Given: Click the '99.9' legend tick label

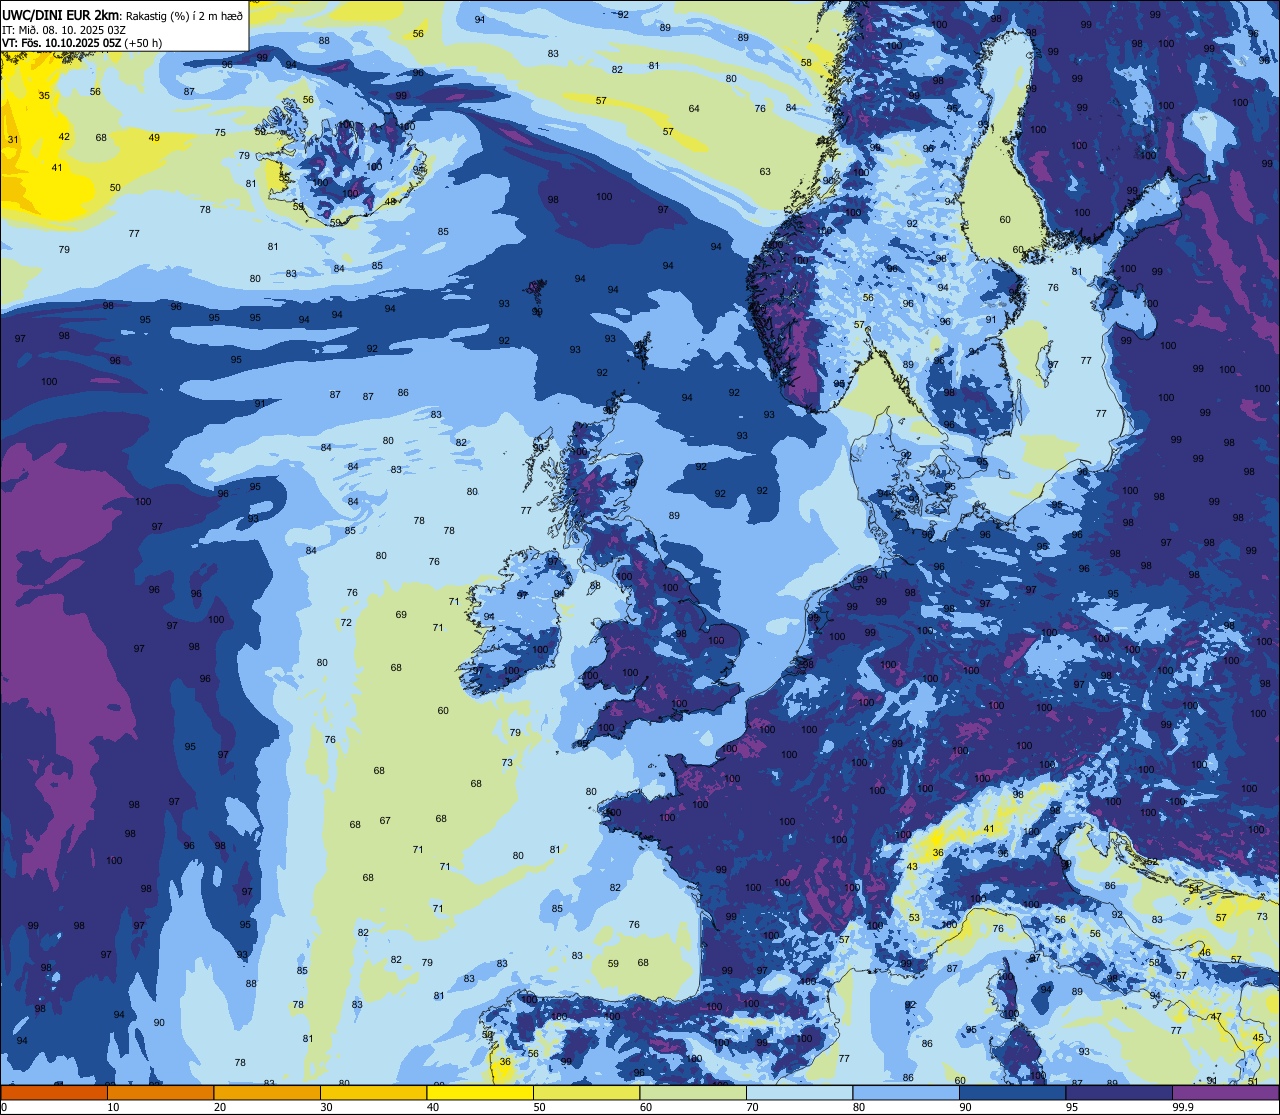Looking at the screenshot, I should coord(1183,1107).
